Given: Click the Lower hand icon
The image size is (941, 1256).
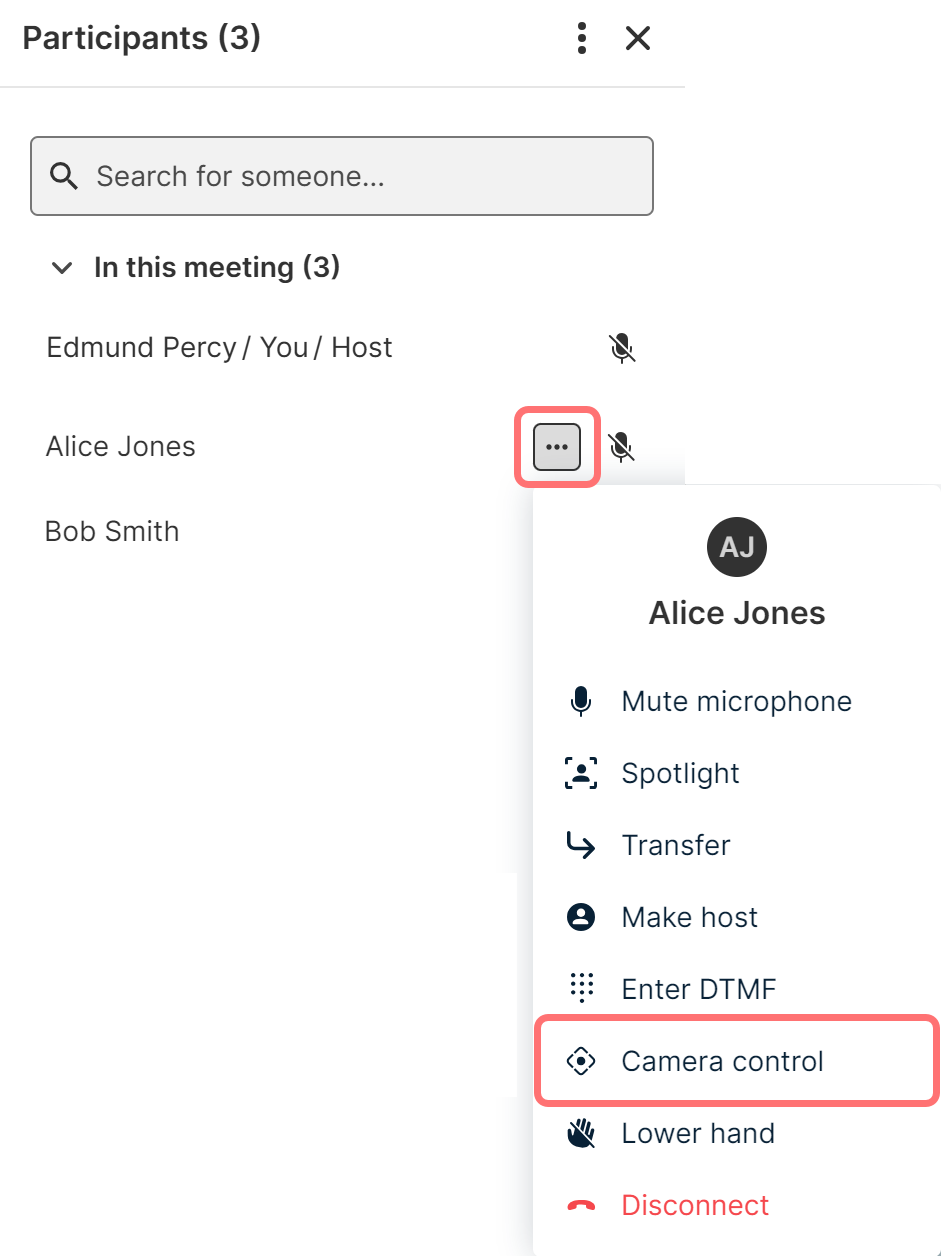Looking at the screenshot, I should pyautogui.click(x=581, y=1133).
